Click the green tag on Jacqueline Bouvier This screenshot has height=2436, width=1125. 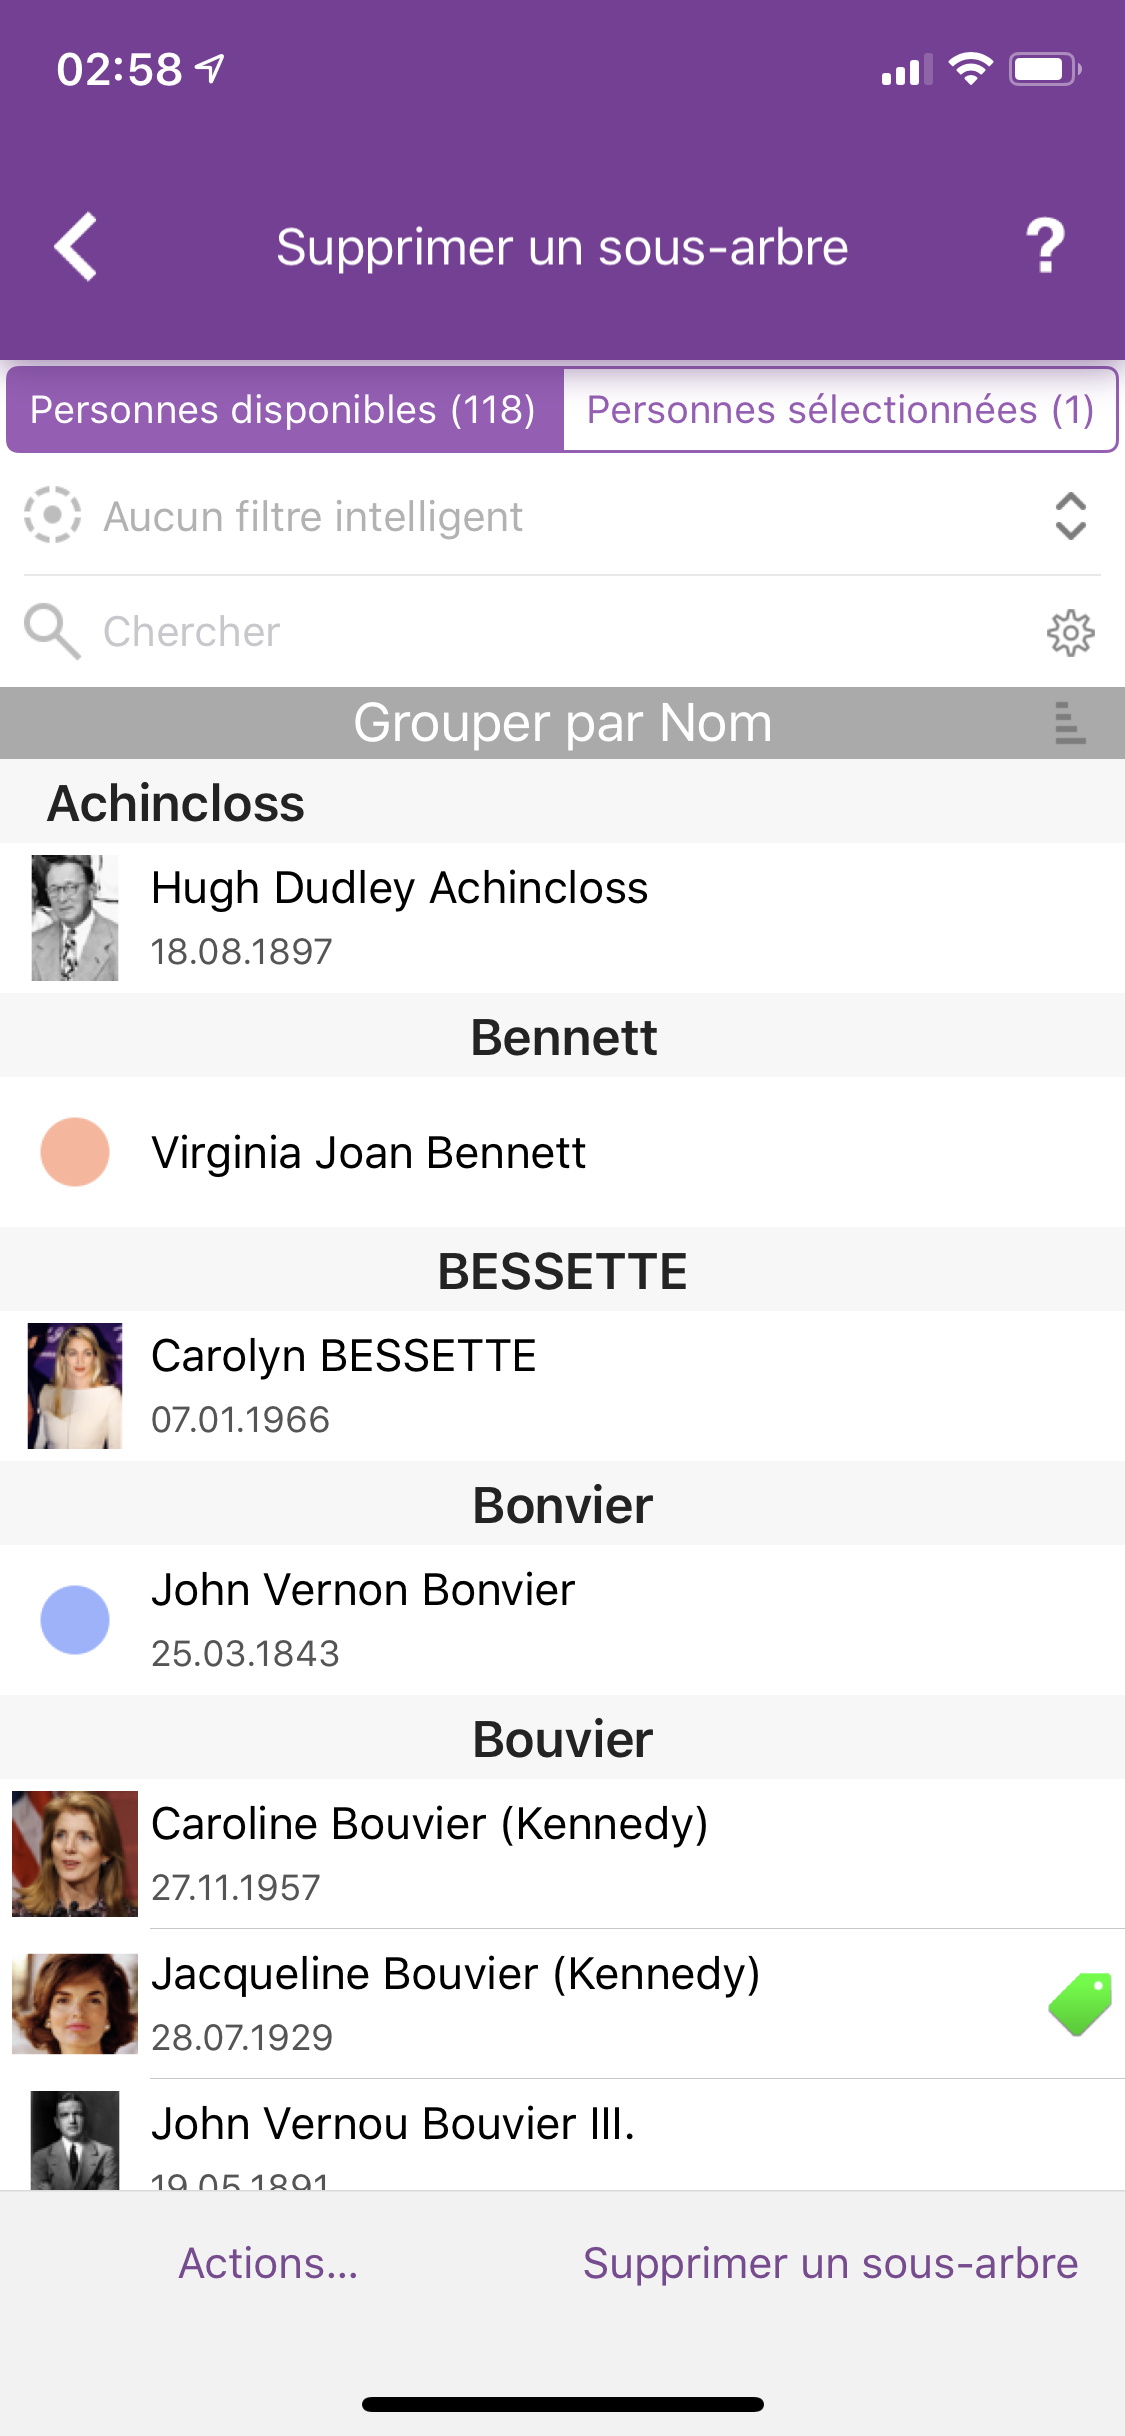point(1080,2003)
